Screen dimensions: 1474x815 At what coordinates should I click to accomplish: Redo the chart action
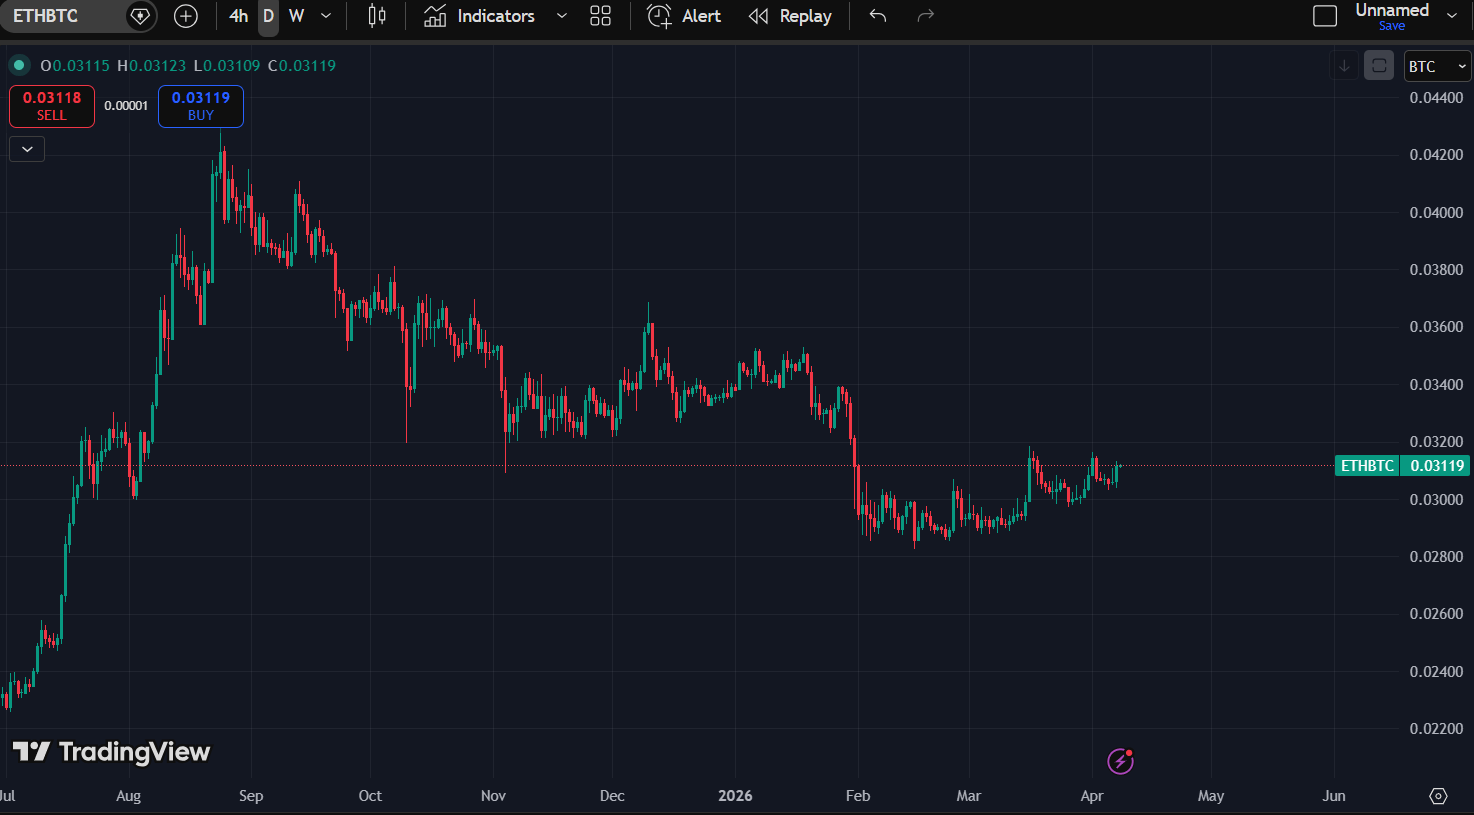pos(926,16)
